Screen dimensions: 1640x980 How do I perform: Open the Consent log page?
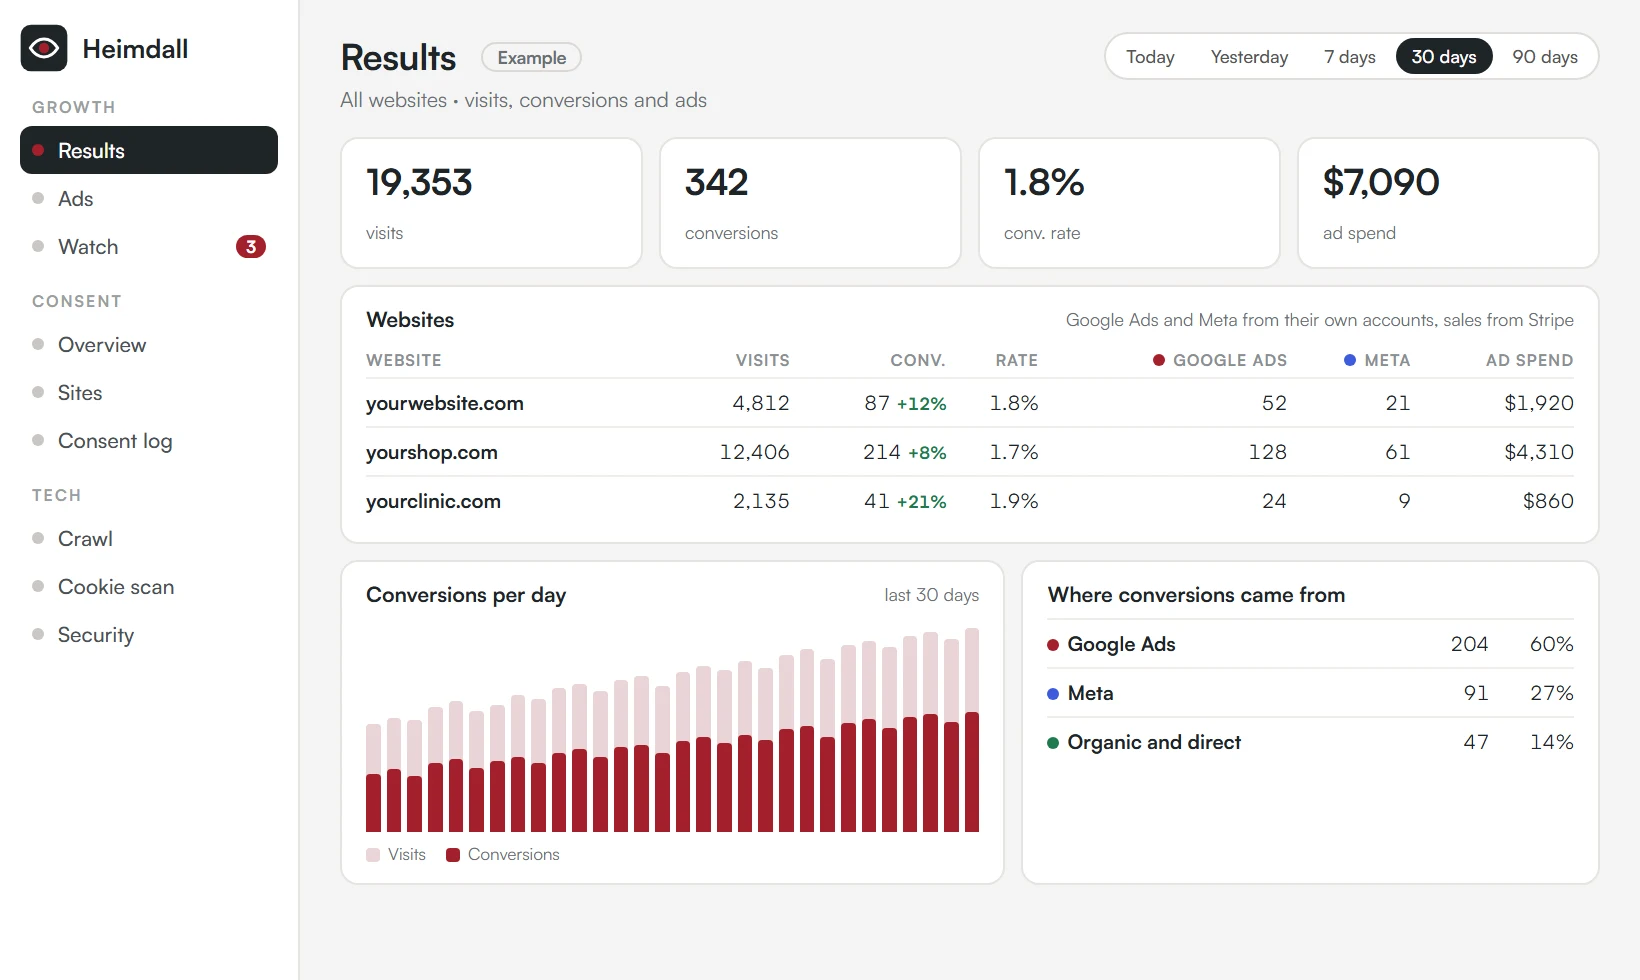pos(149,440)
